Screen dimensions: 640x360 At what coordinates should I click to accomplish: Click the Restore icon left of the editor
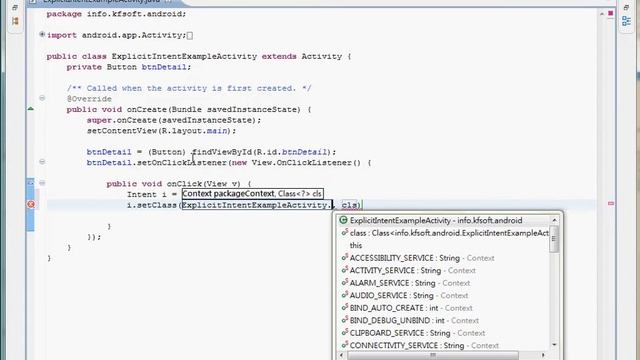pos(15,8)
